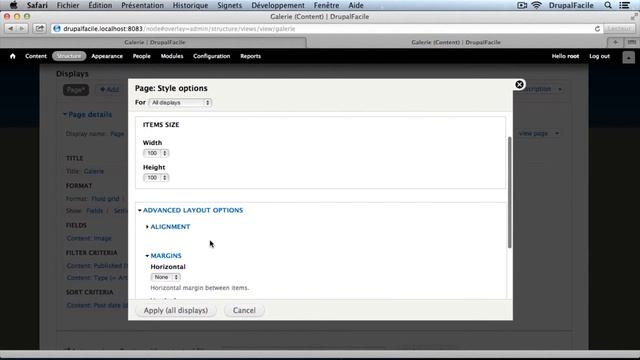Click the Page display button behind dialog

(x=76, y=90)
